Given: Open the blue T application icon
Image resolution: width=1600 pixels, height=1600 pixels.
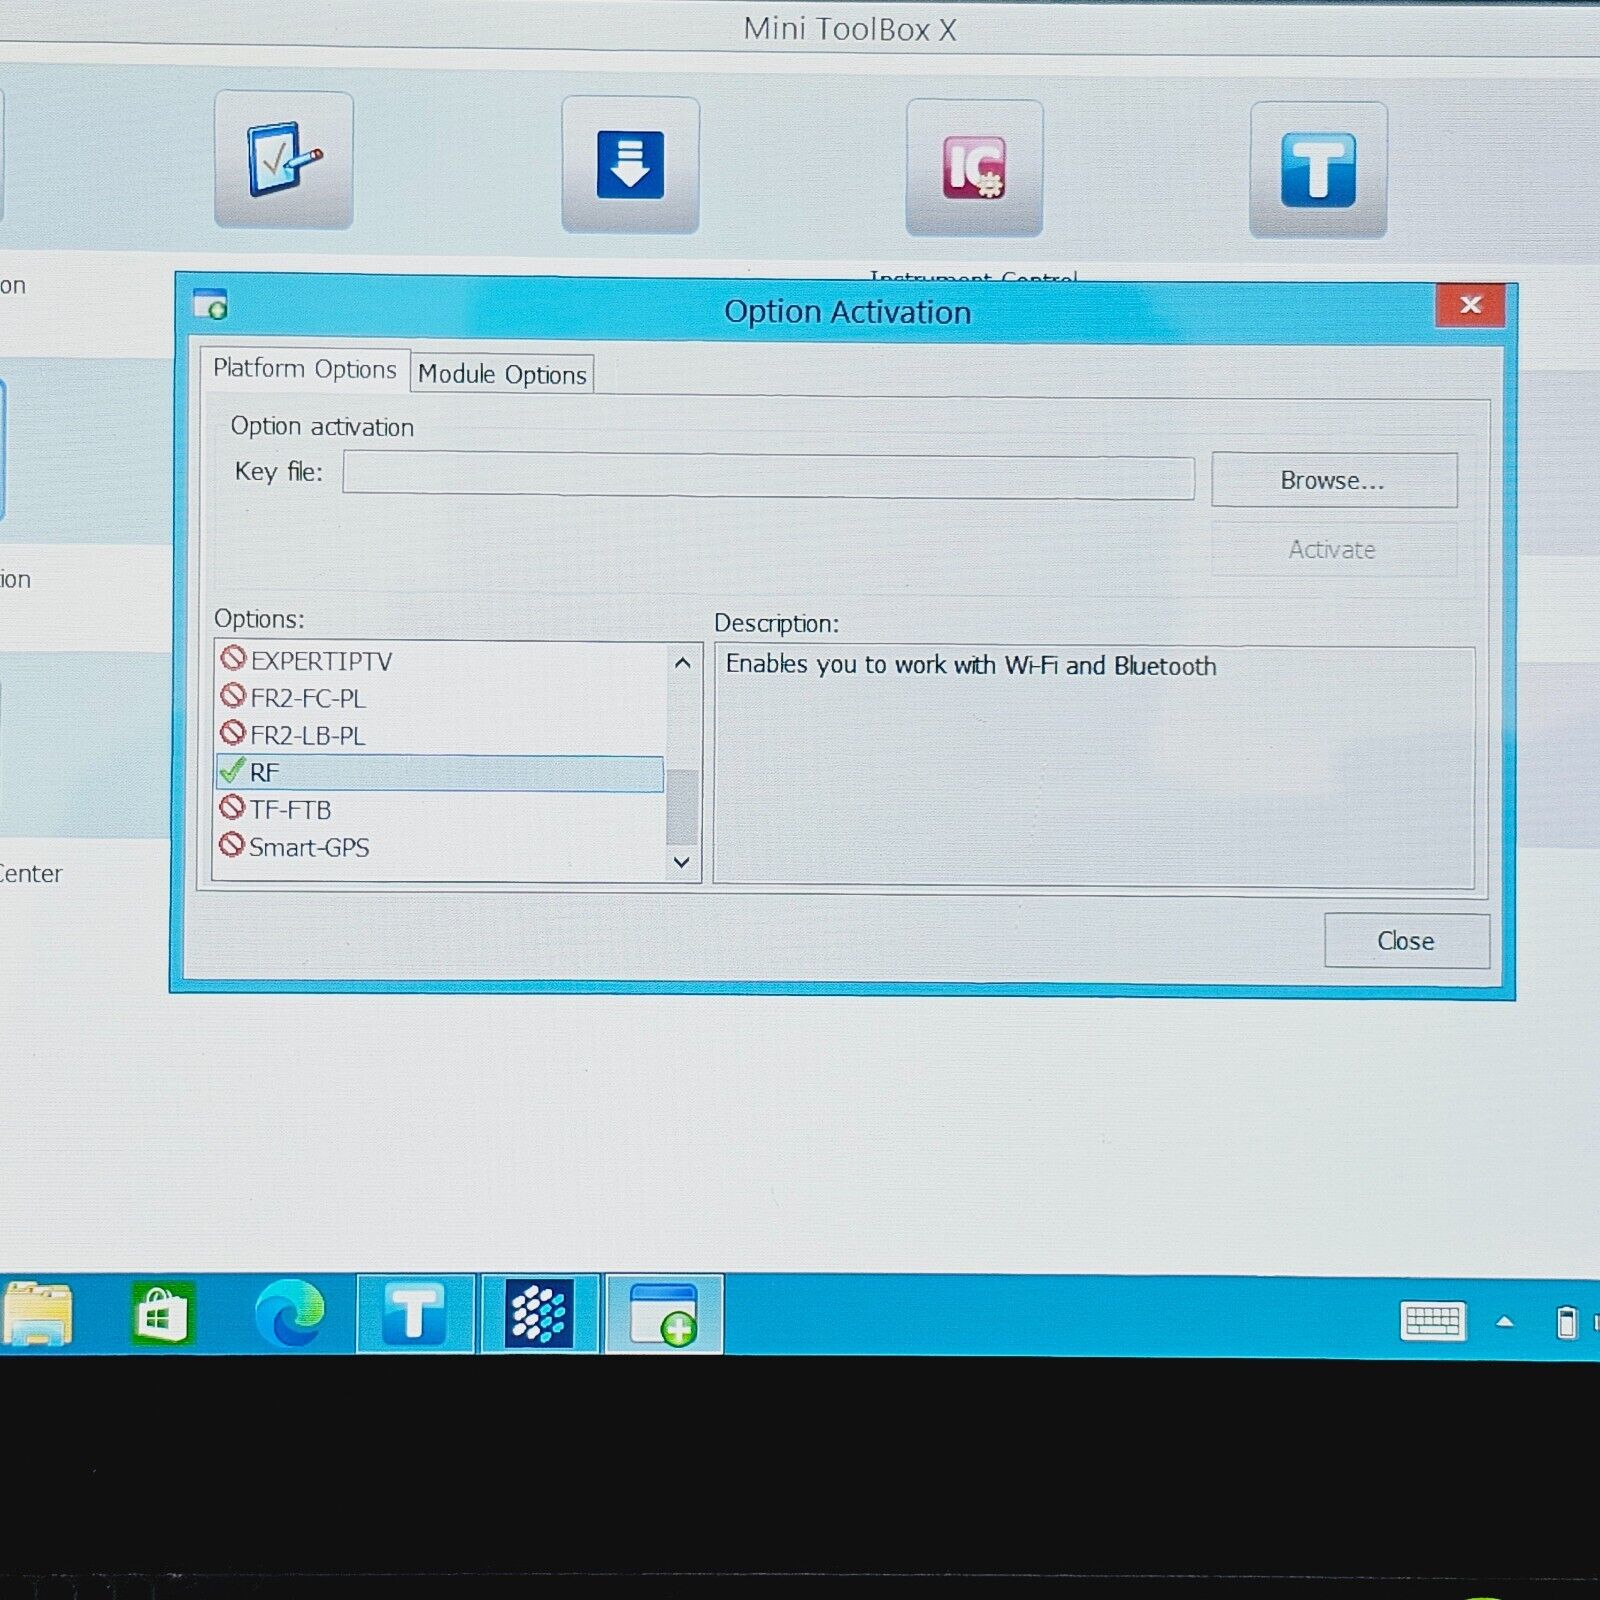Looking at the screenshot, I should coord(1318,170).
